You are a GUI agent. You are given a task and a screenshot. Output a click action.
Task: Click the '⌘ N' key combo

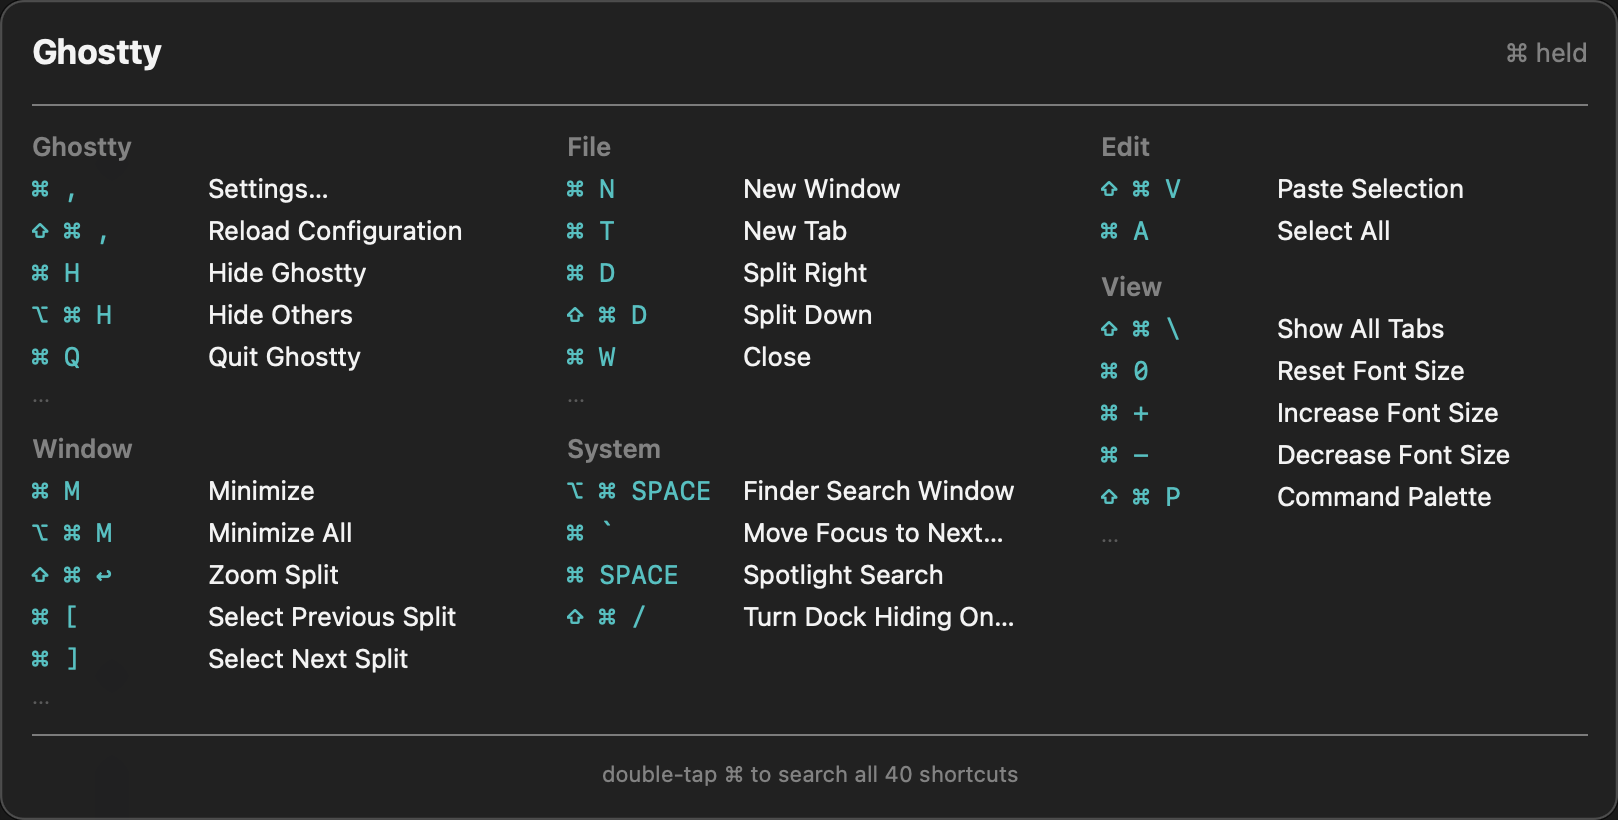click(591, 189)
